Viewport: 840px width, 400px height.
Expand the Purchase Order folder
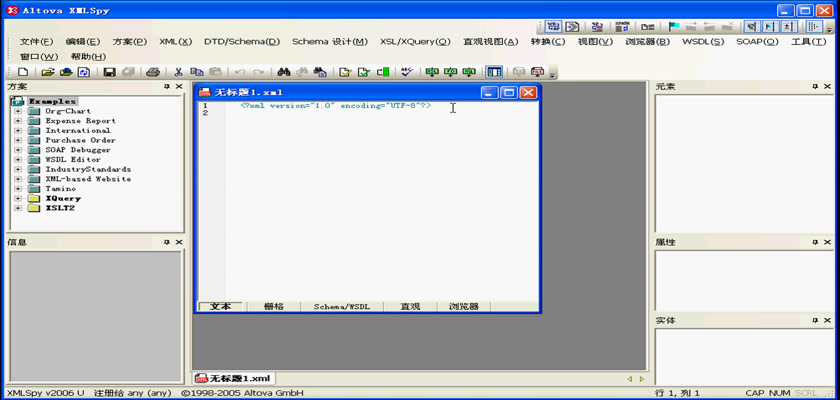18,140
